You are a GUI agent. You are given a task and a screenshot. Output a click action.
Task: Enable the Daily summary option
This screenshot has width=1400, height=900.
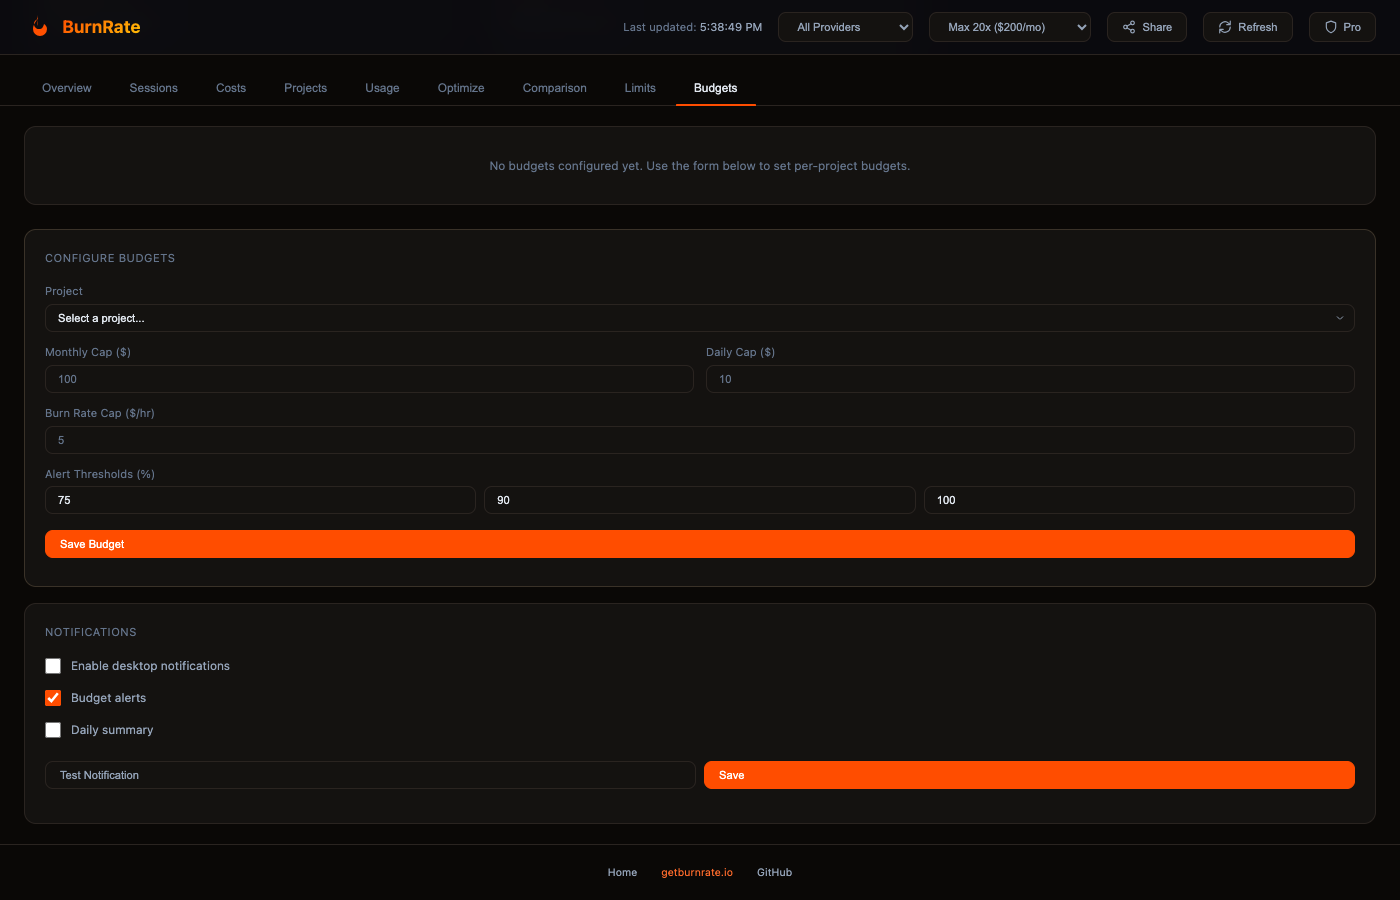coord(53,730)
